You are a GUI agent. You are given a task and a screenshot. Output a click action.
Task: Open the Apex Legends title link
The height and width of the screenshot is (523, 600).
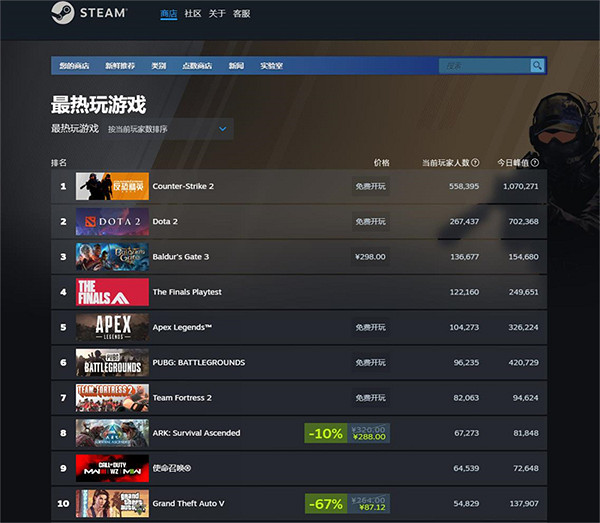click(182, 327)
